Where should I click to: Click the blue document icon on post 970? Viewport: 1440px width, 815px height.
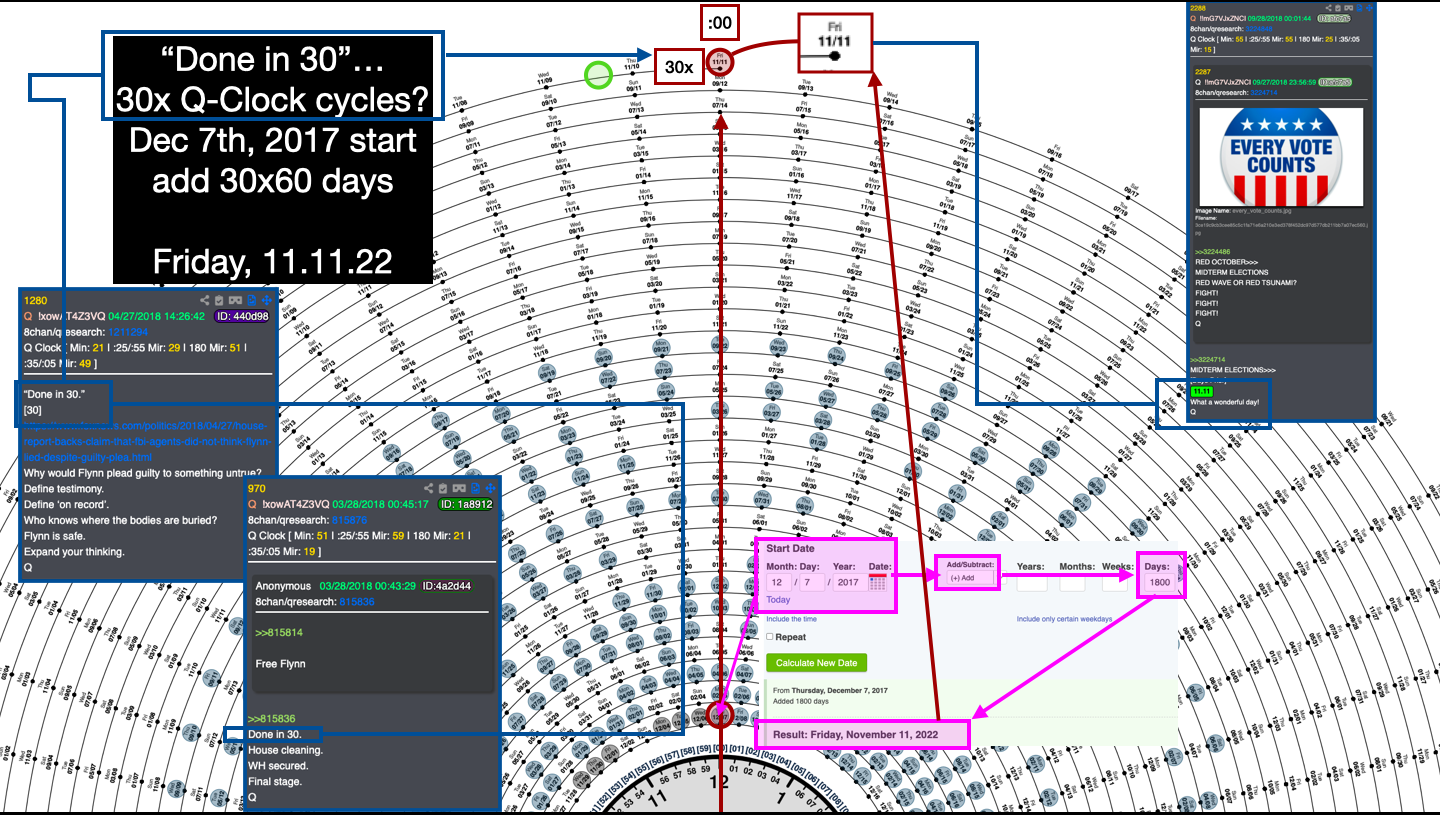pyautogui.click(x=476, y=488)
